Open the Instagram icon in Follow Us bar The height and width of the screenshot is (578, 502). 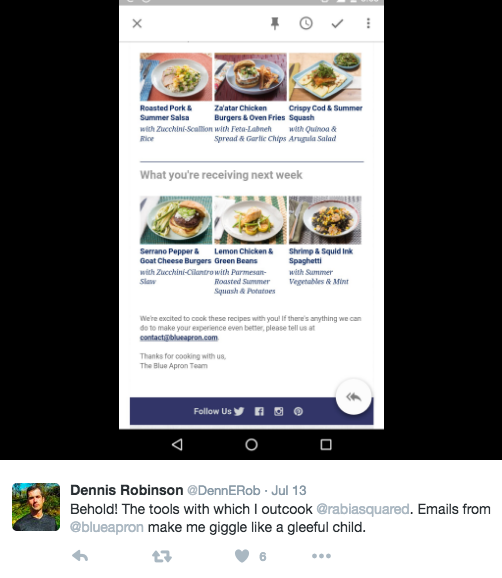pos(279,411)
